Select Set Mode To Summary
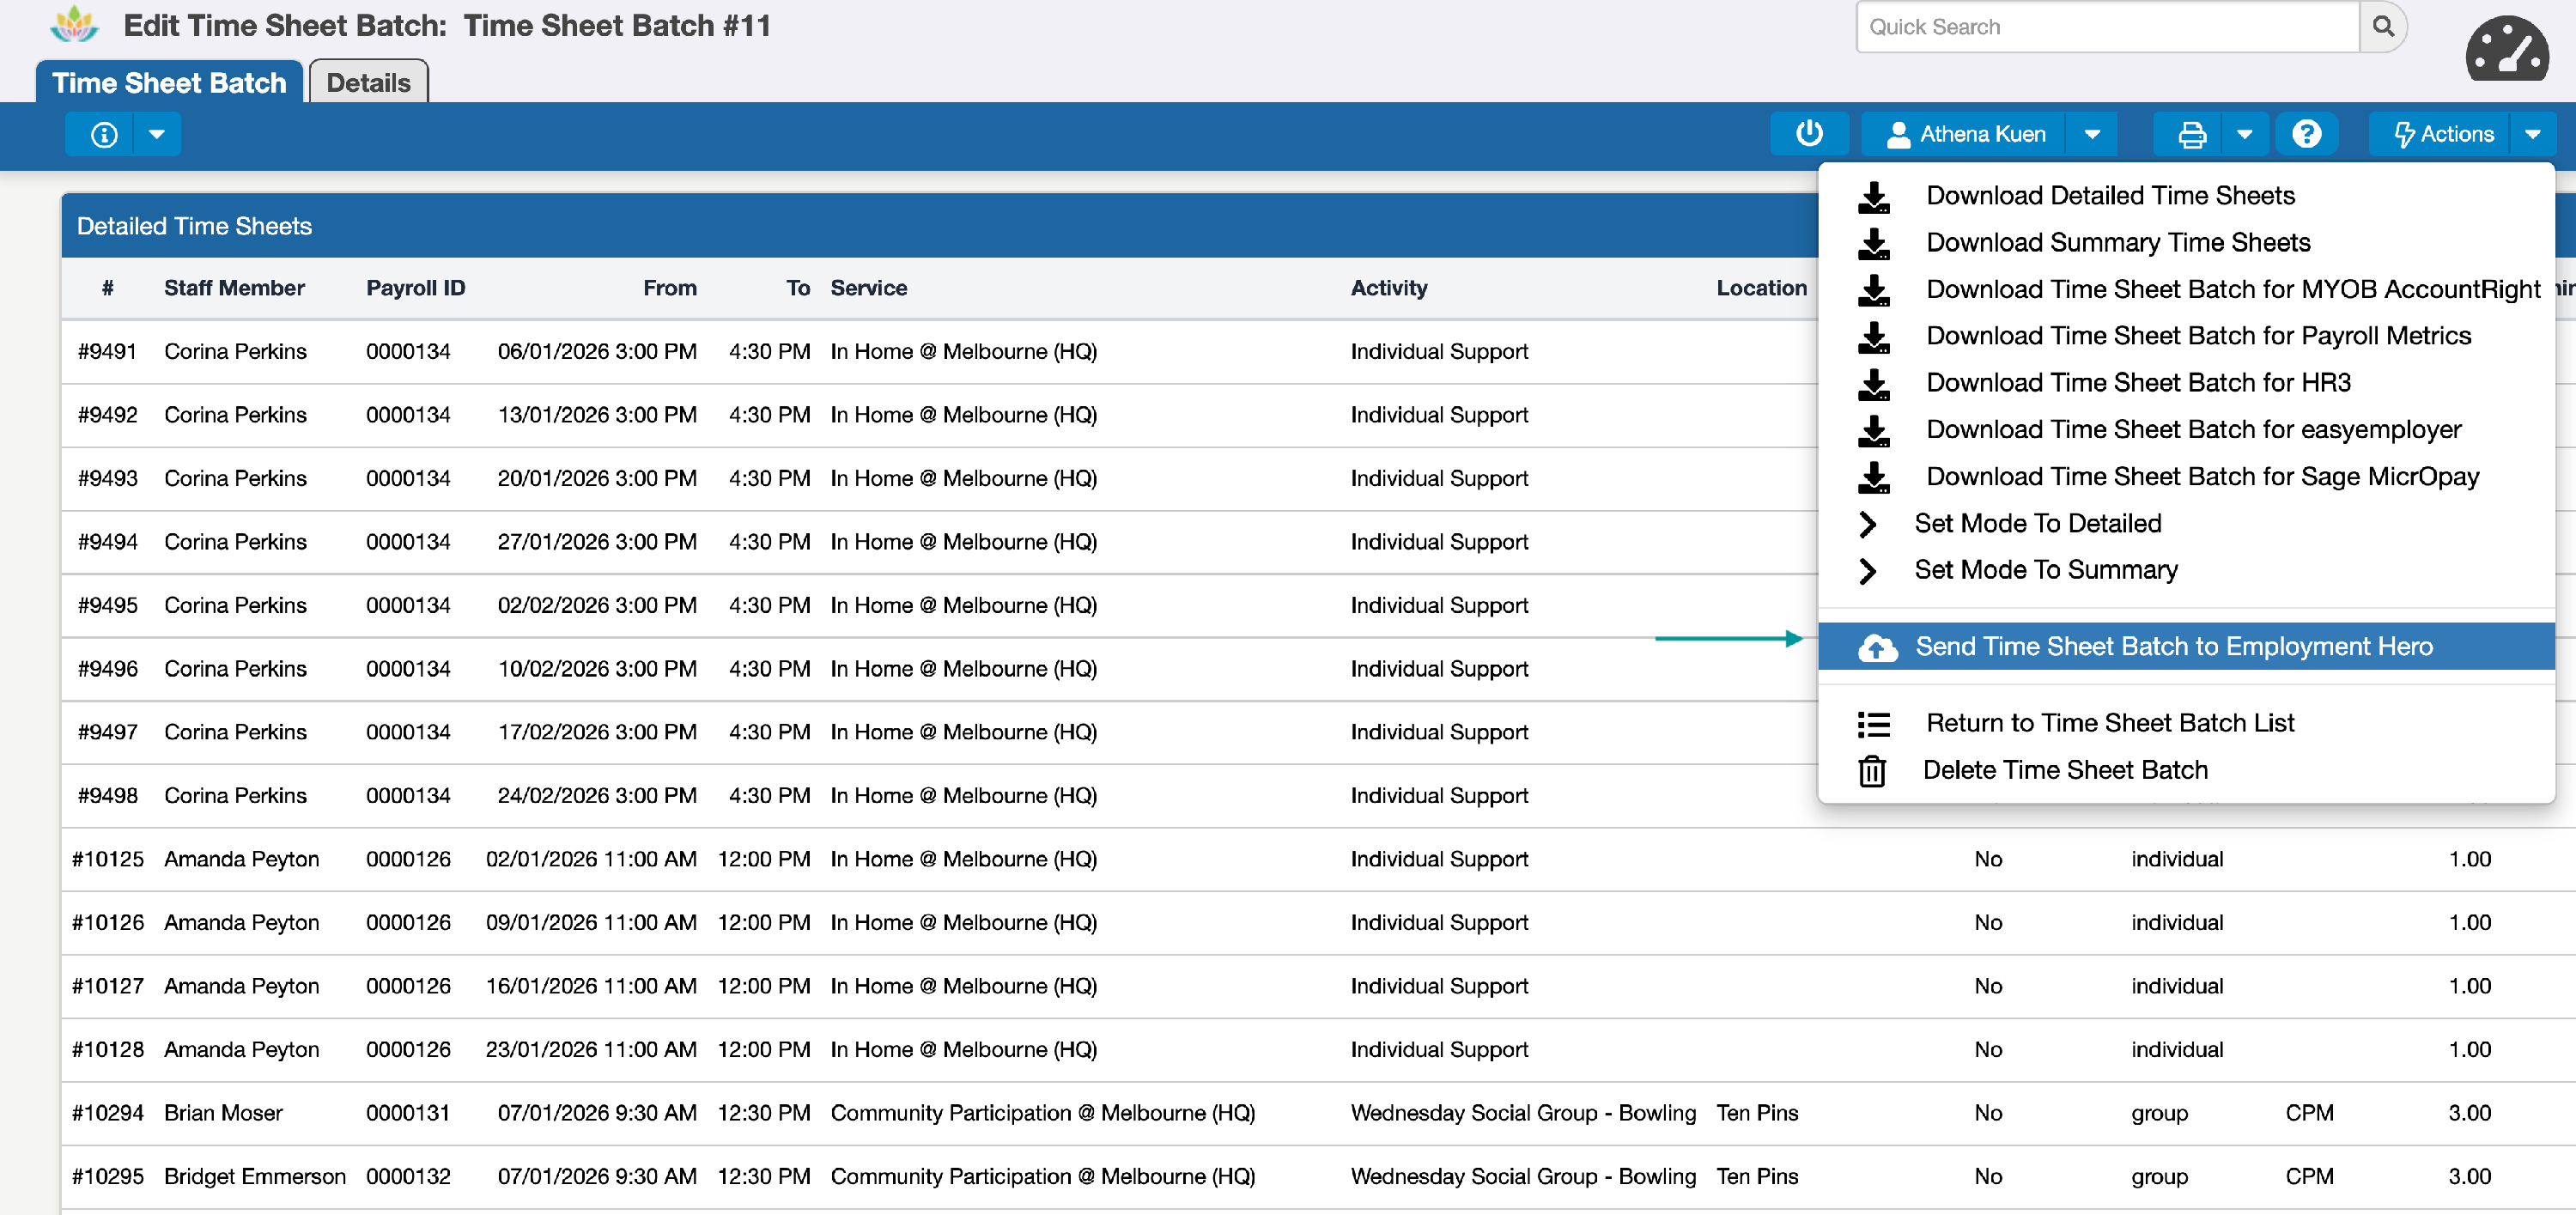The height and width of the screenshot is (1215, 2576). click(x=2045, y=570)
